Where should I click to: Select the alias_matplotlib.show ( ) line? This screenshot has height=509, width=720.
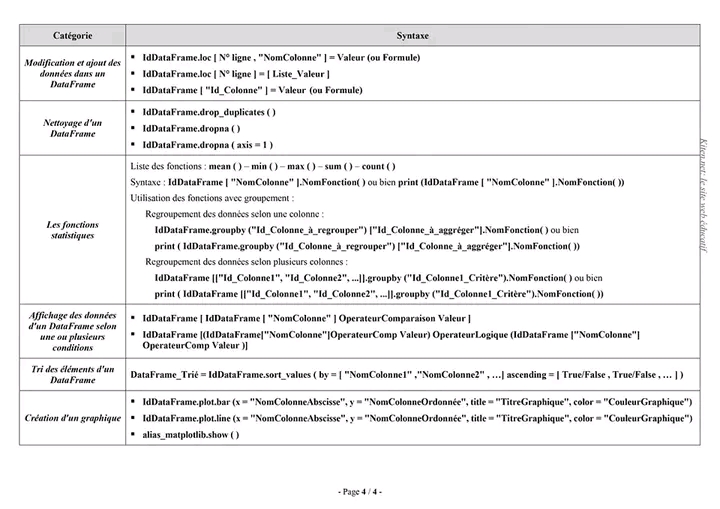point(191,435)
